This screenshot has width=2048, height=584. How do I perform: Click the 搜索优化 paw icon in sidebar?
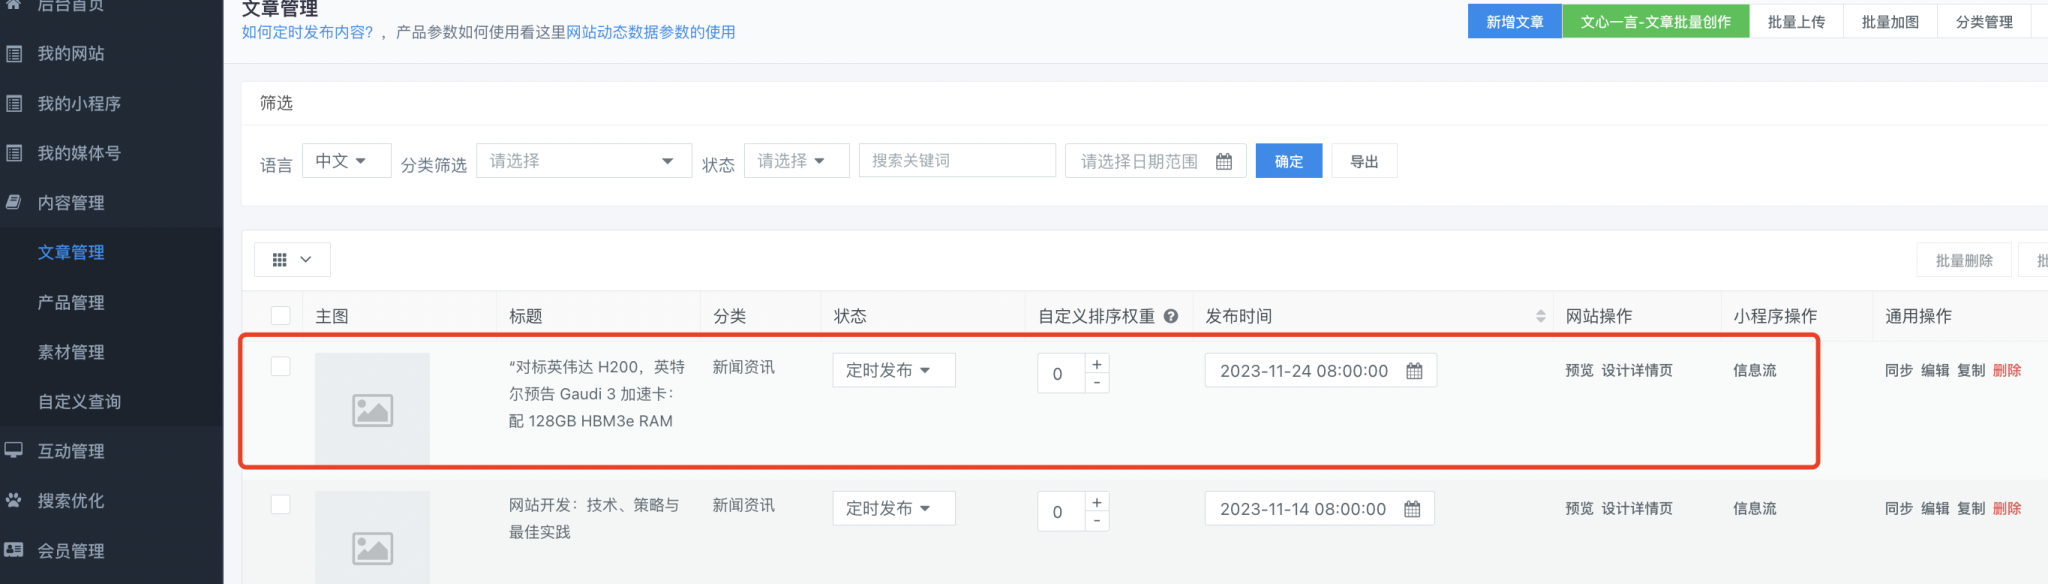tap(14, 500)
